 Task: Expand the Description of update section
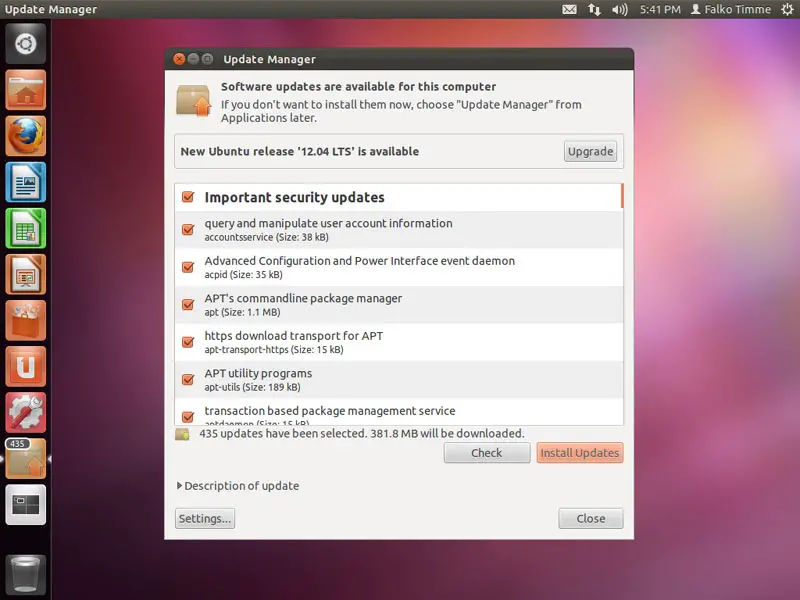[x=238, y=486]
